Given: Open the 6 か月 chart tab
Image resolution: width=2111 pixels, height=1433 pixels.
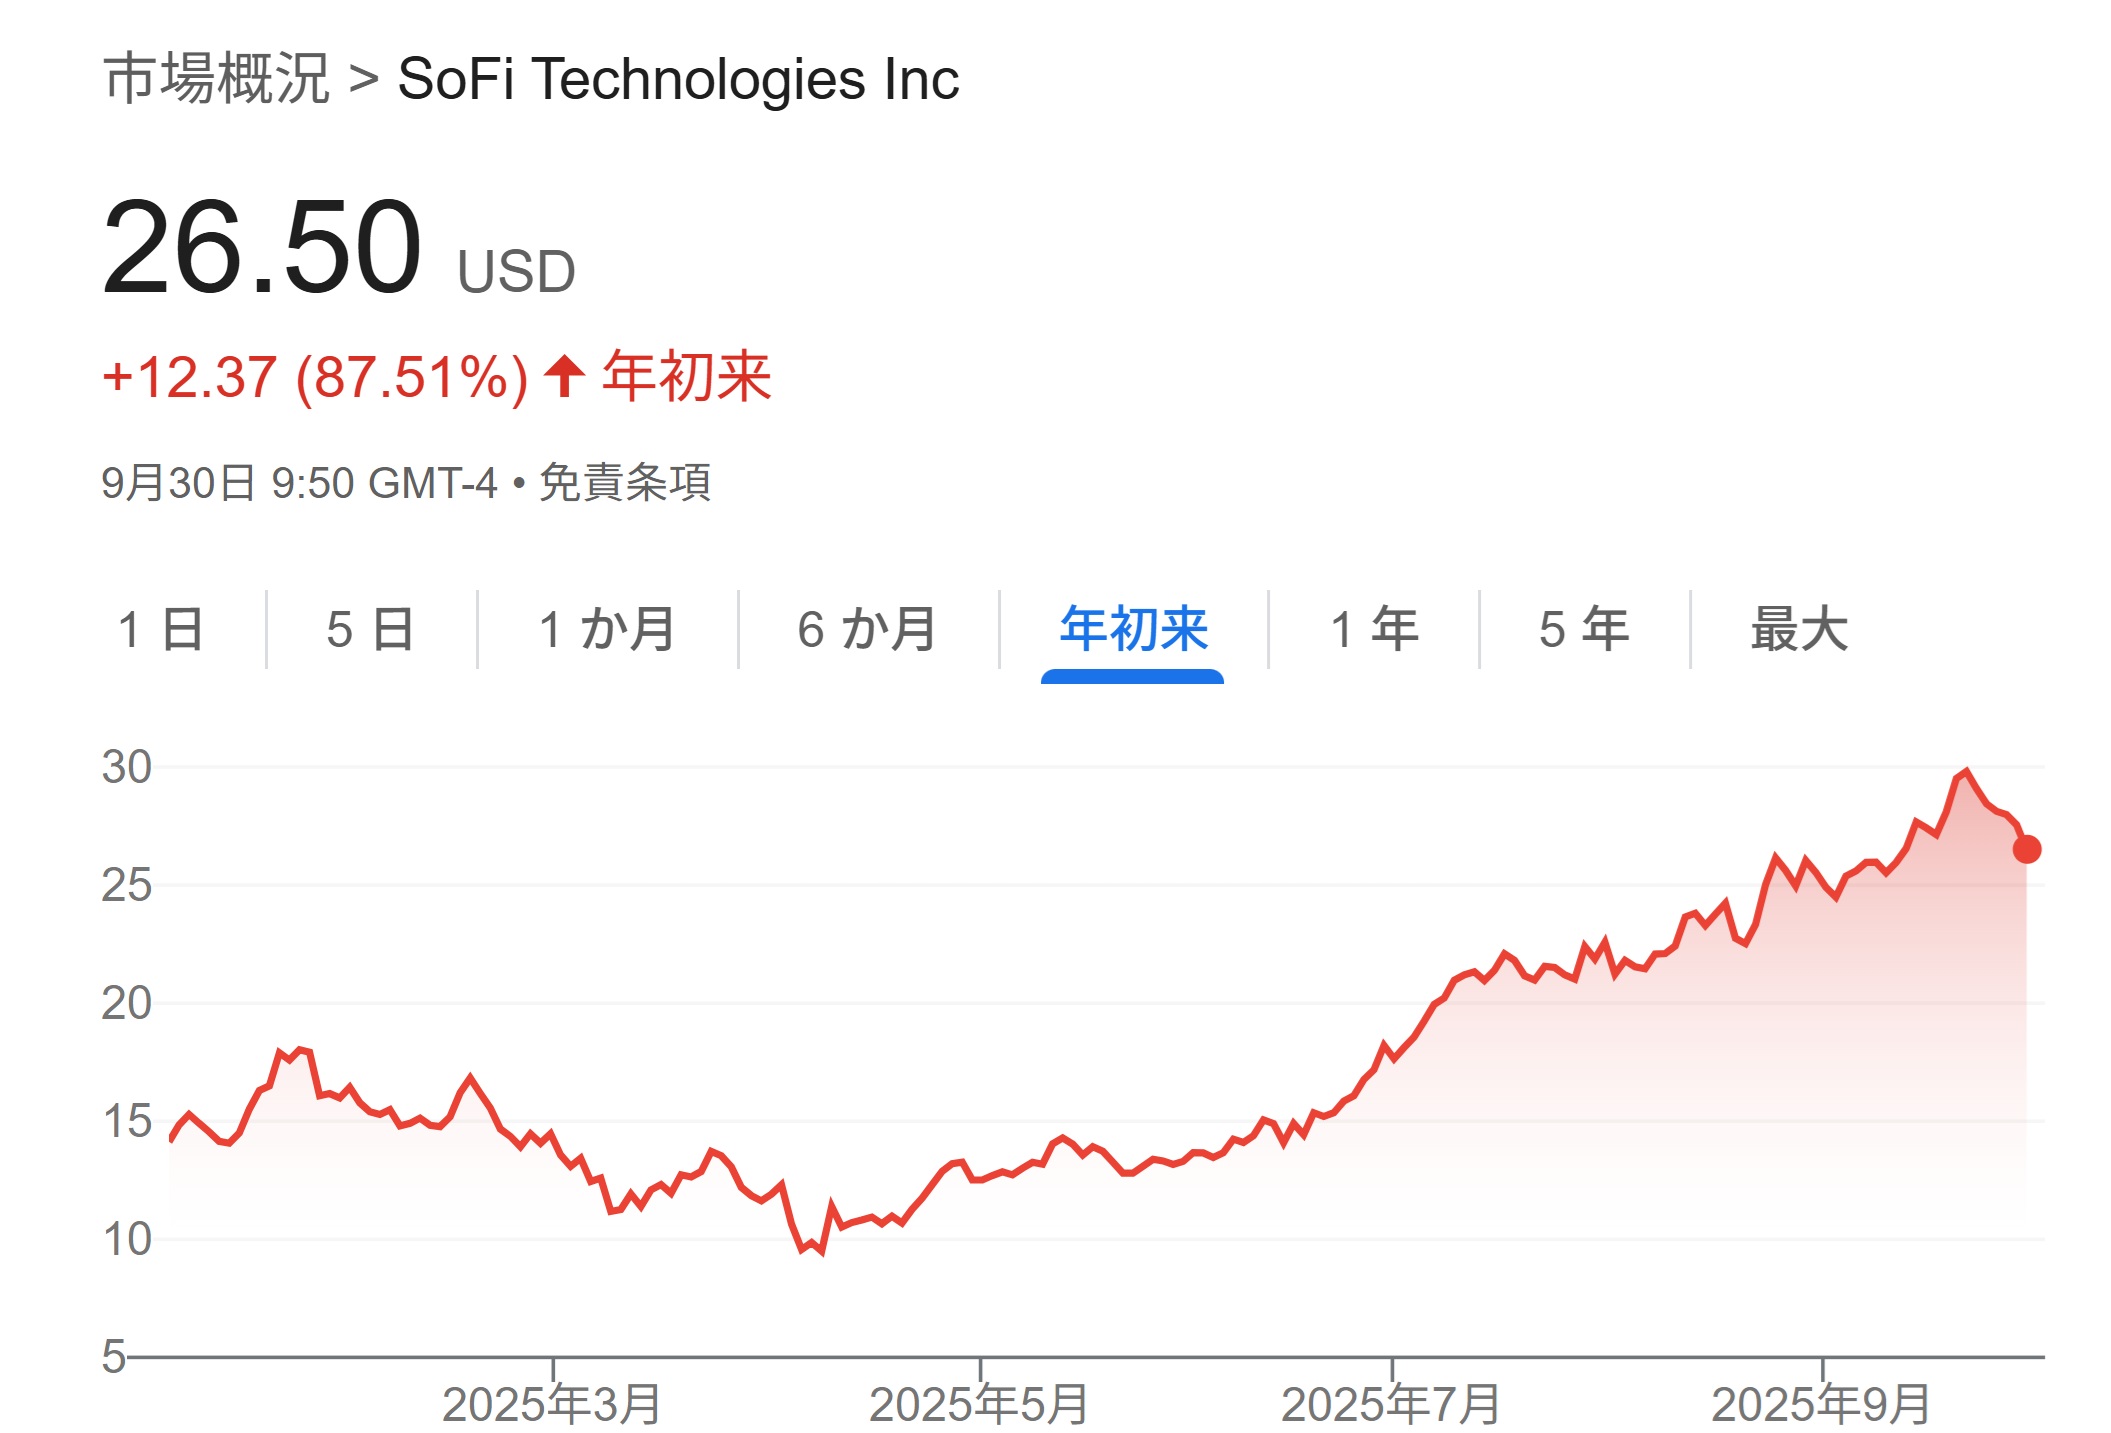Looking at the screenshot, I should click(x=867, y=629).
